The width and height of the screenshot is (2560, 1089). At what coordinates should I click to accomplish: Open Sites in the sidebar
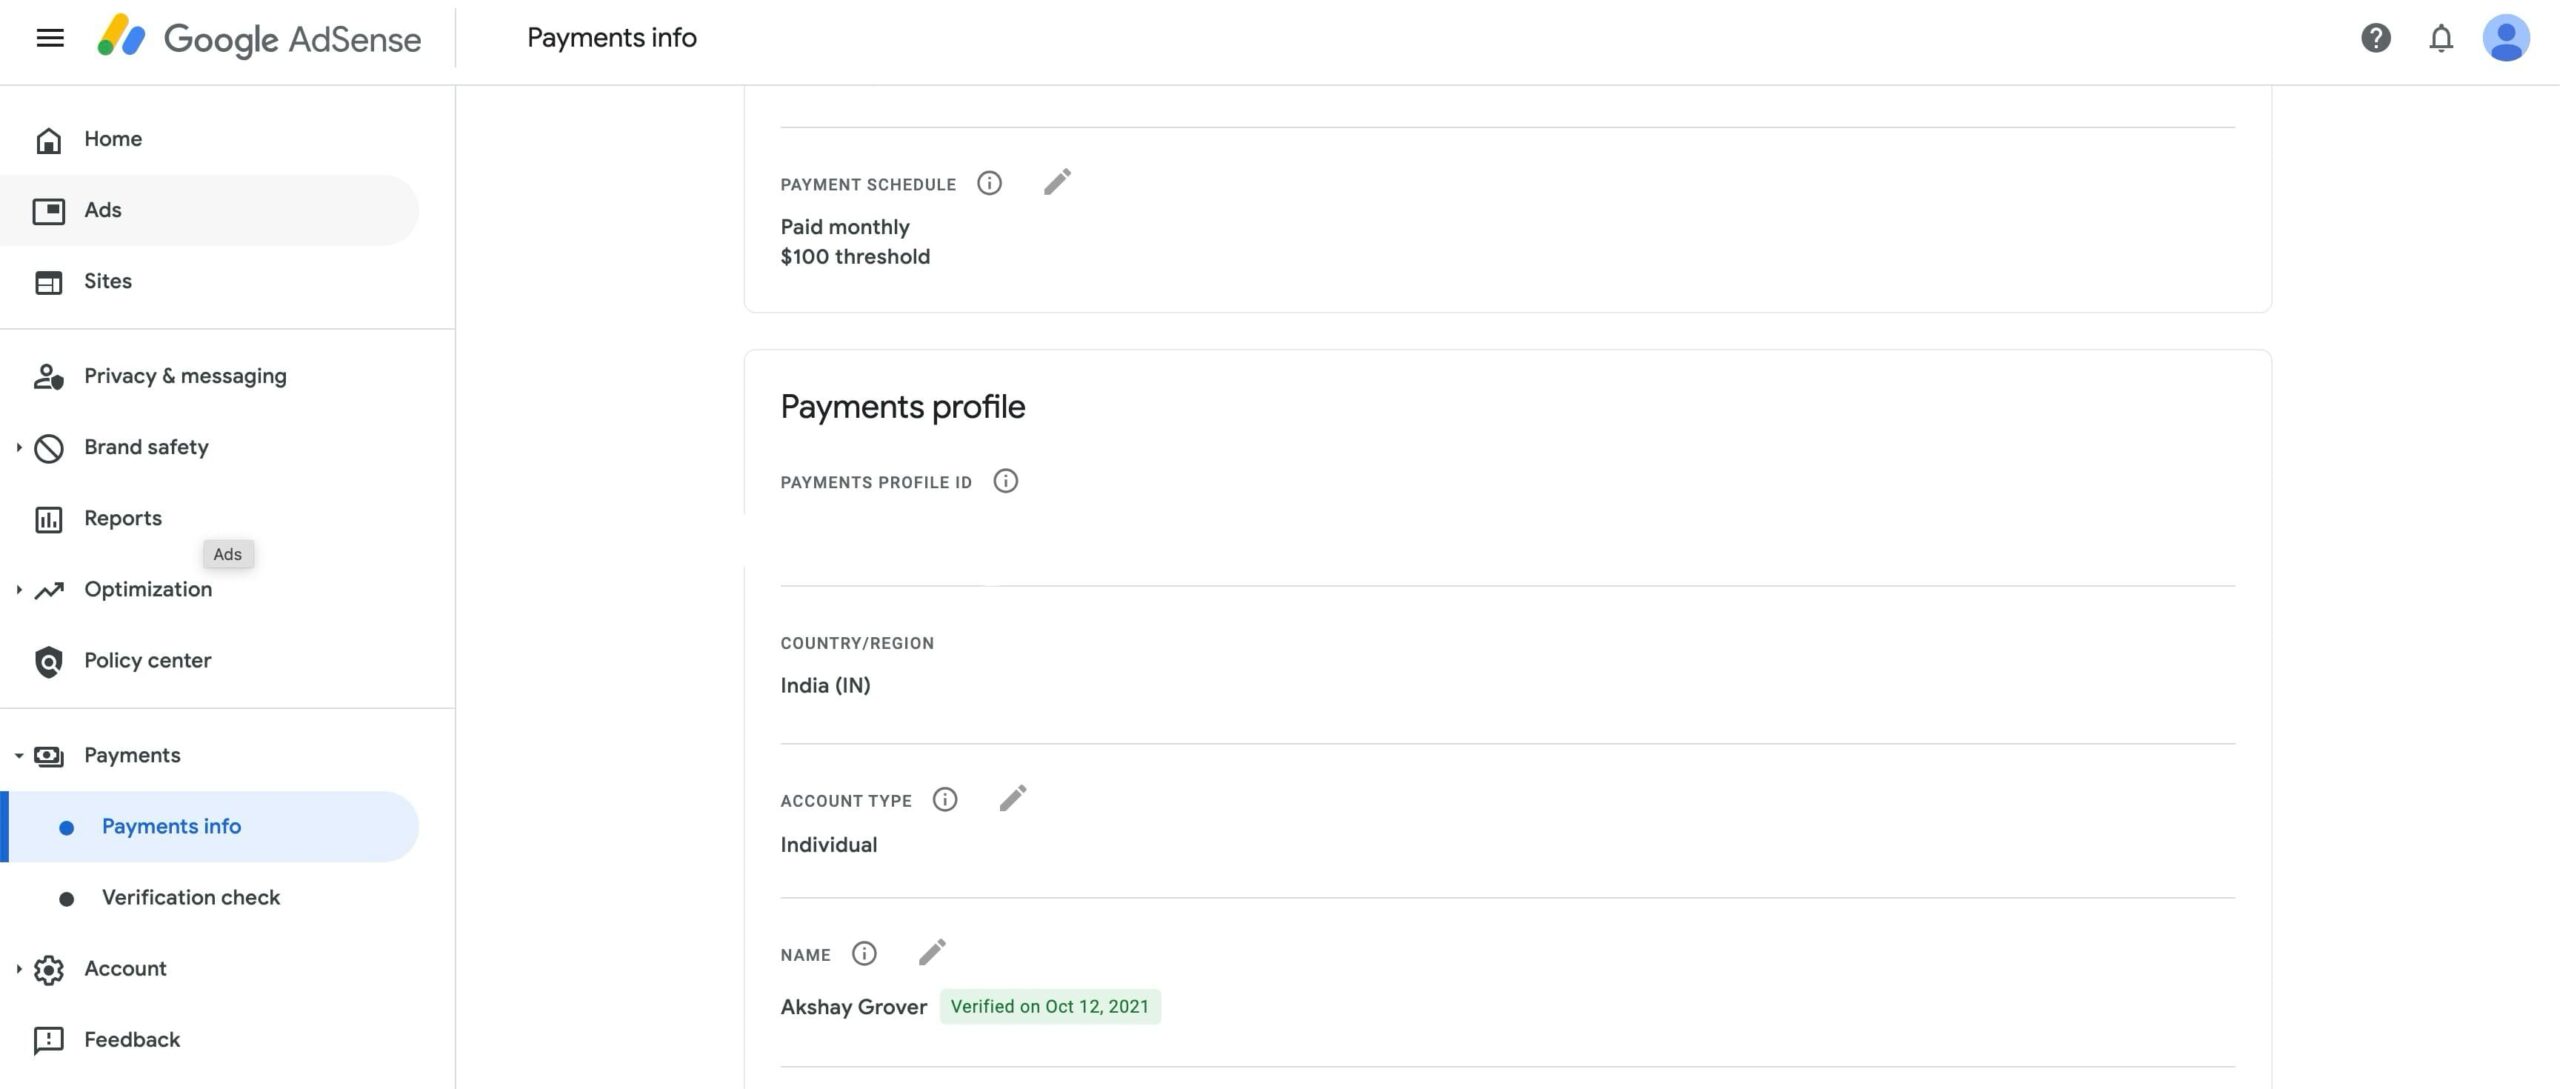click(x=108, y=281)
